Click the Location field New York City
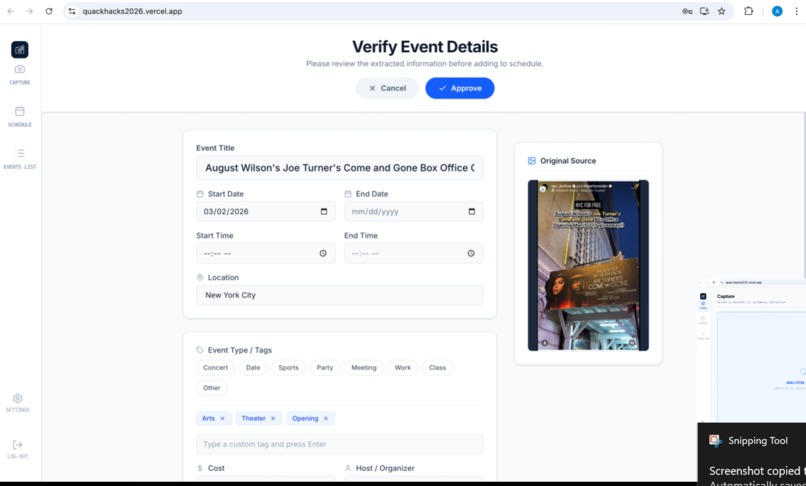The image size is (806, 486). tap(340, 295)
